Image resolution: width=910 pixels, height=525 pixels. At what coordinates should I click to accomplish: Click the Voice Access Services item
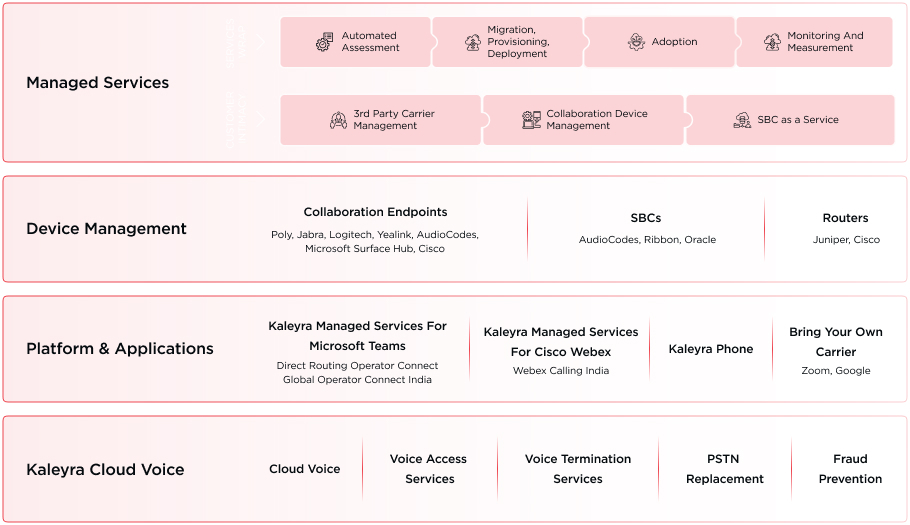pos(429,469)
